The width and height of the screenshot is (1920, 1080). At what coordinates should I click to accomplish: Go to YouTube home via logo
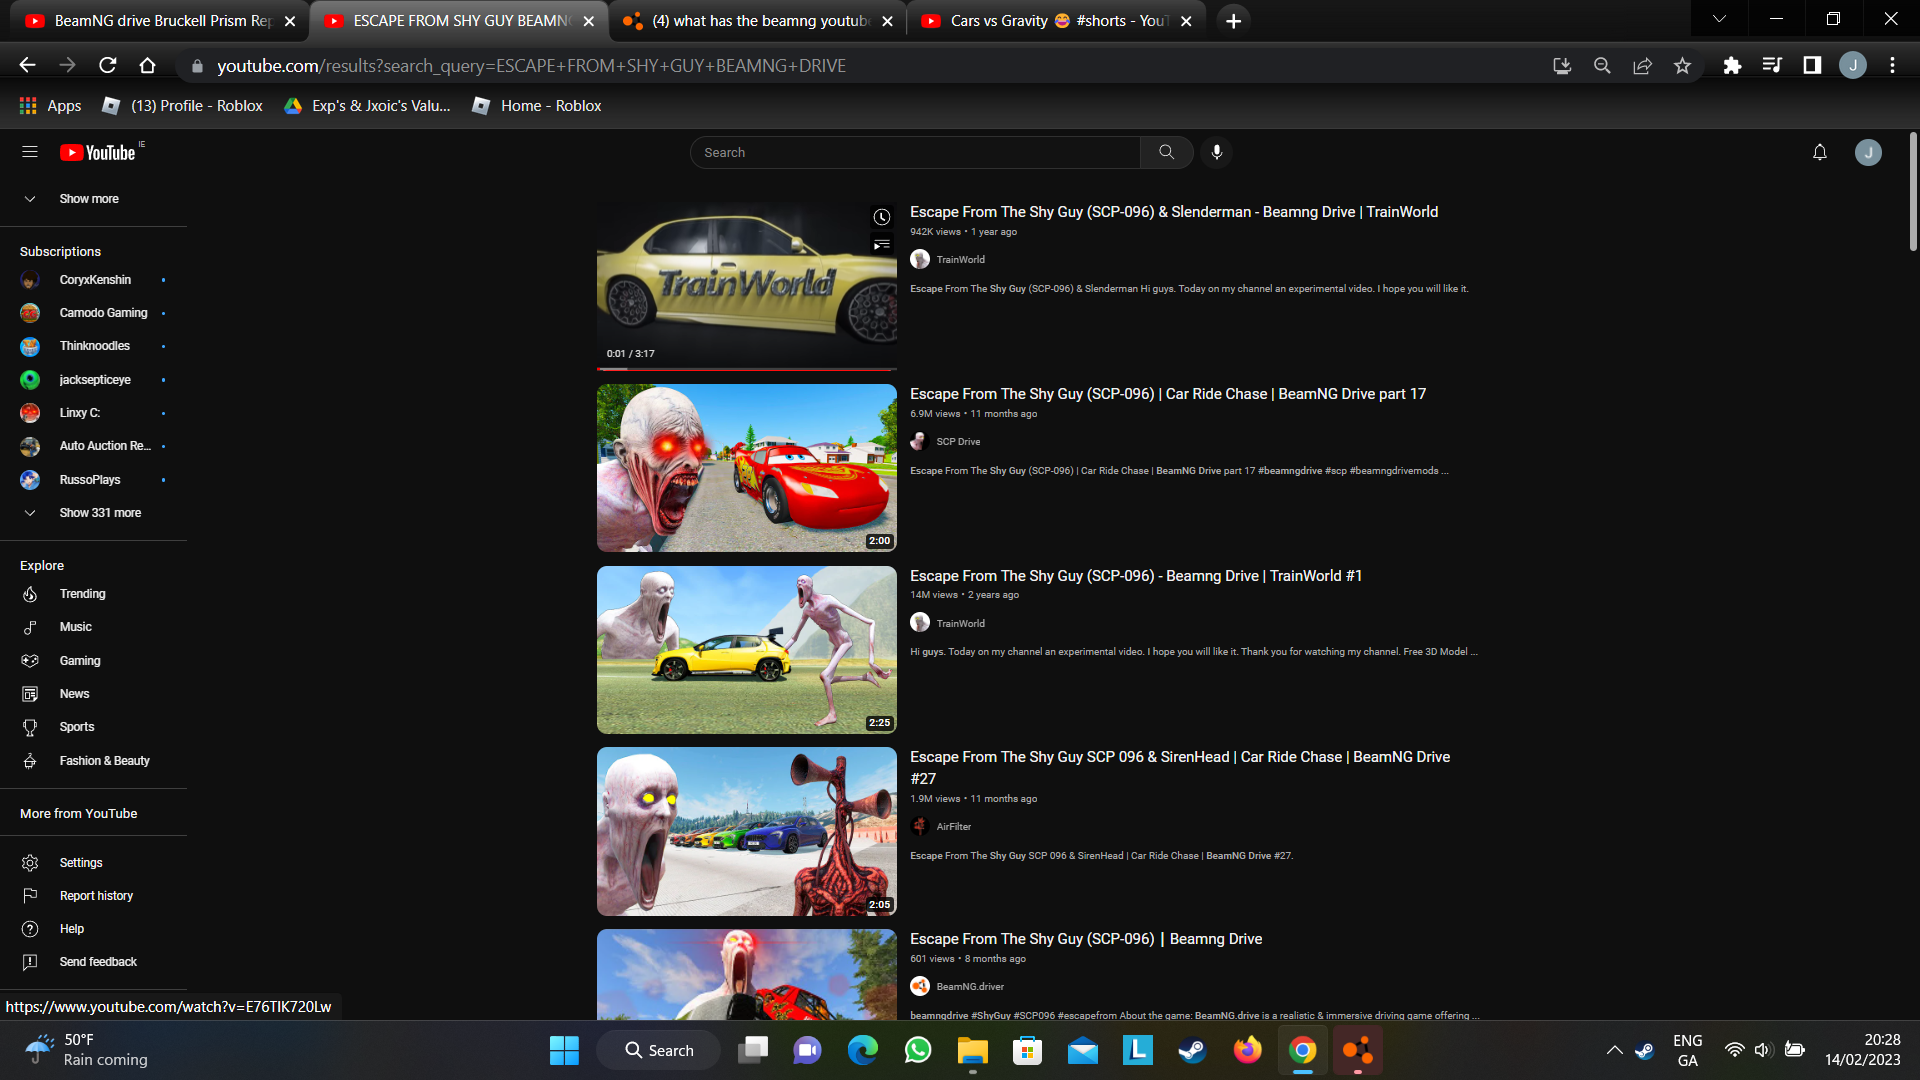tap(98, 152)
